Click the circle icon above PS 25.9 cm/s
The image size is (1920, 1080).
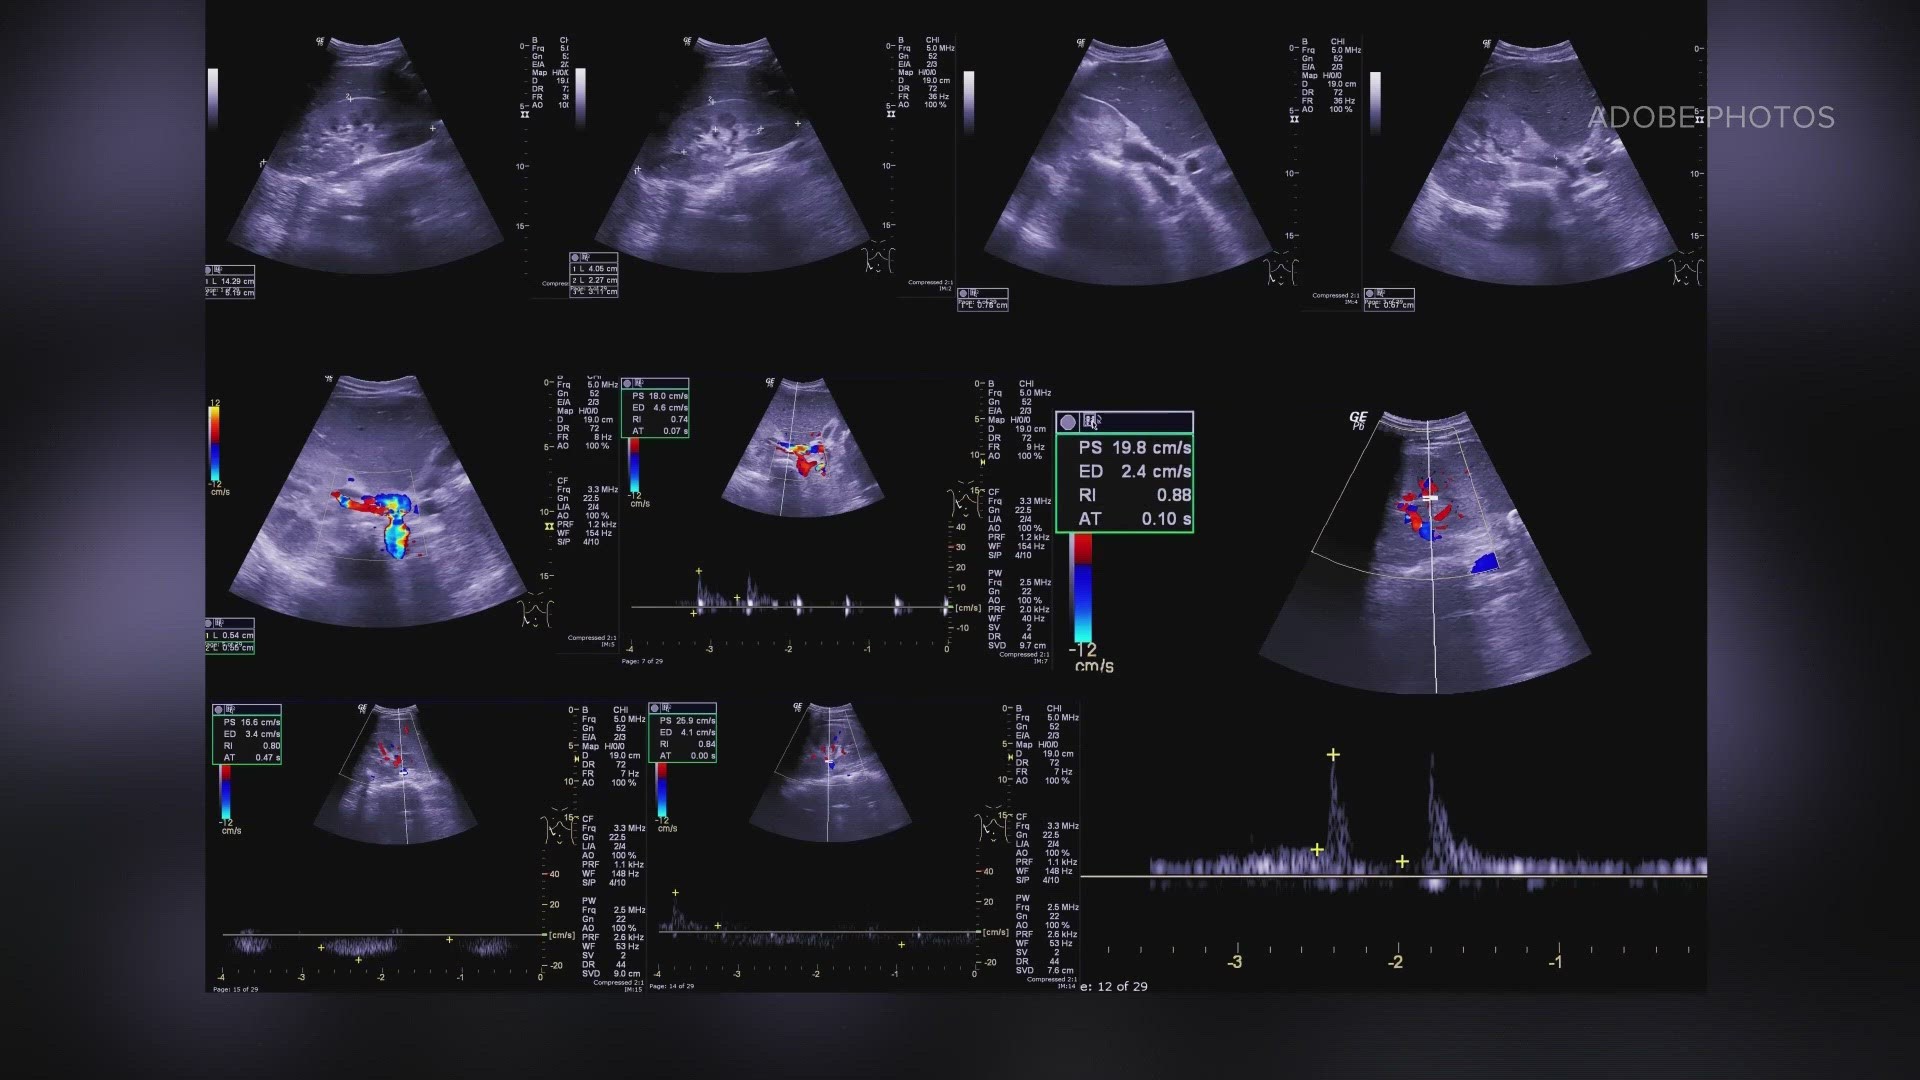[655, 708]
